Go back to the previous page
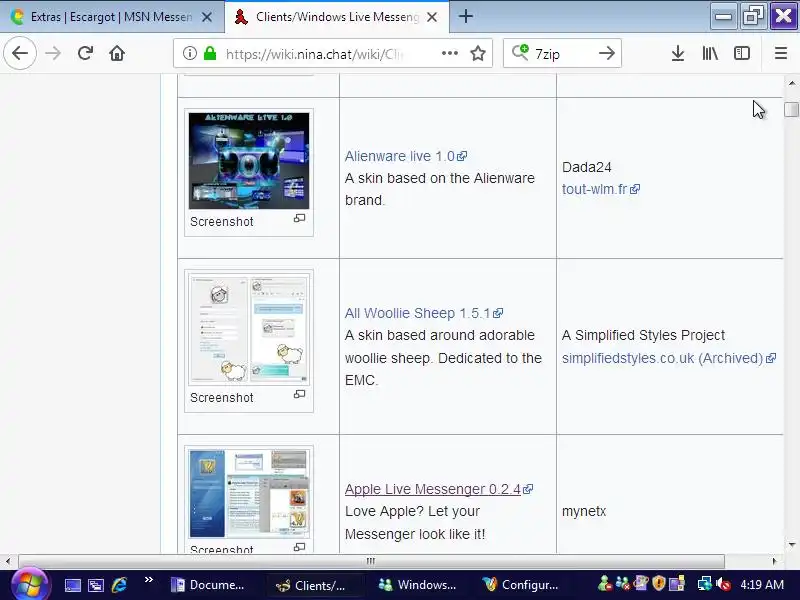Viewport: 800px width, 600px height. coord(20,53)
